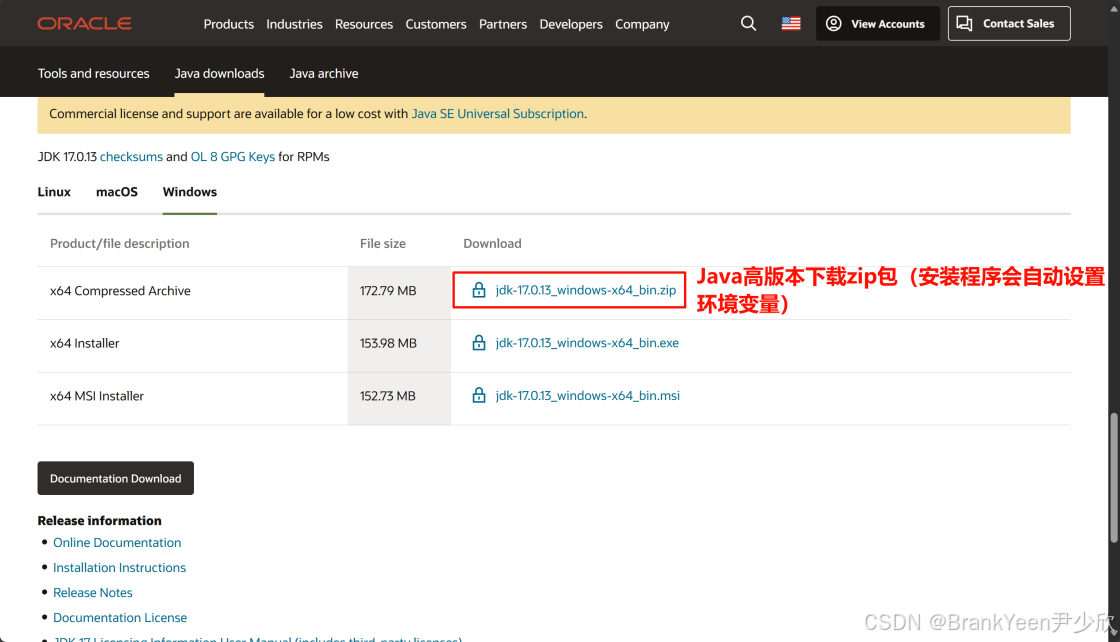Click the x64 MSI Installer description
The width and height of the screenshot is (1120, 642).
coord(96,396)
